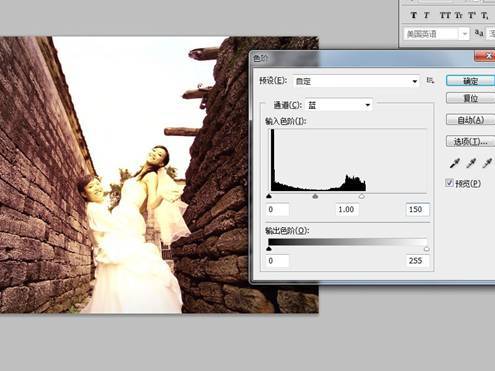Toggle Faux Bold text style
Screen dimensions: 495x371
414,15
